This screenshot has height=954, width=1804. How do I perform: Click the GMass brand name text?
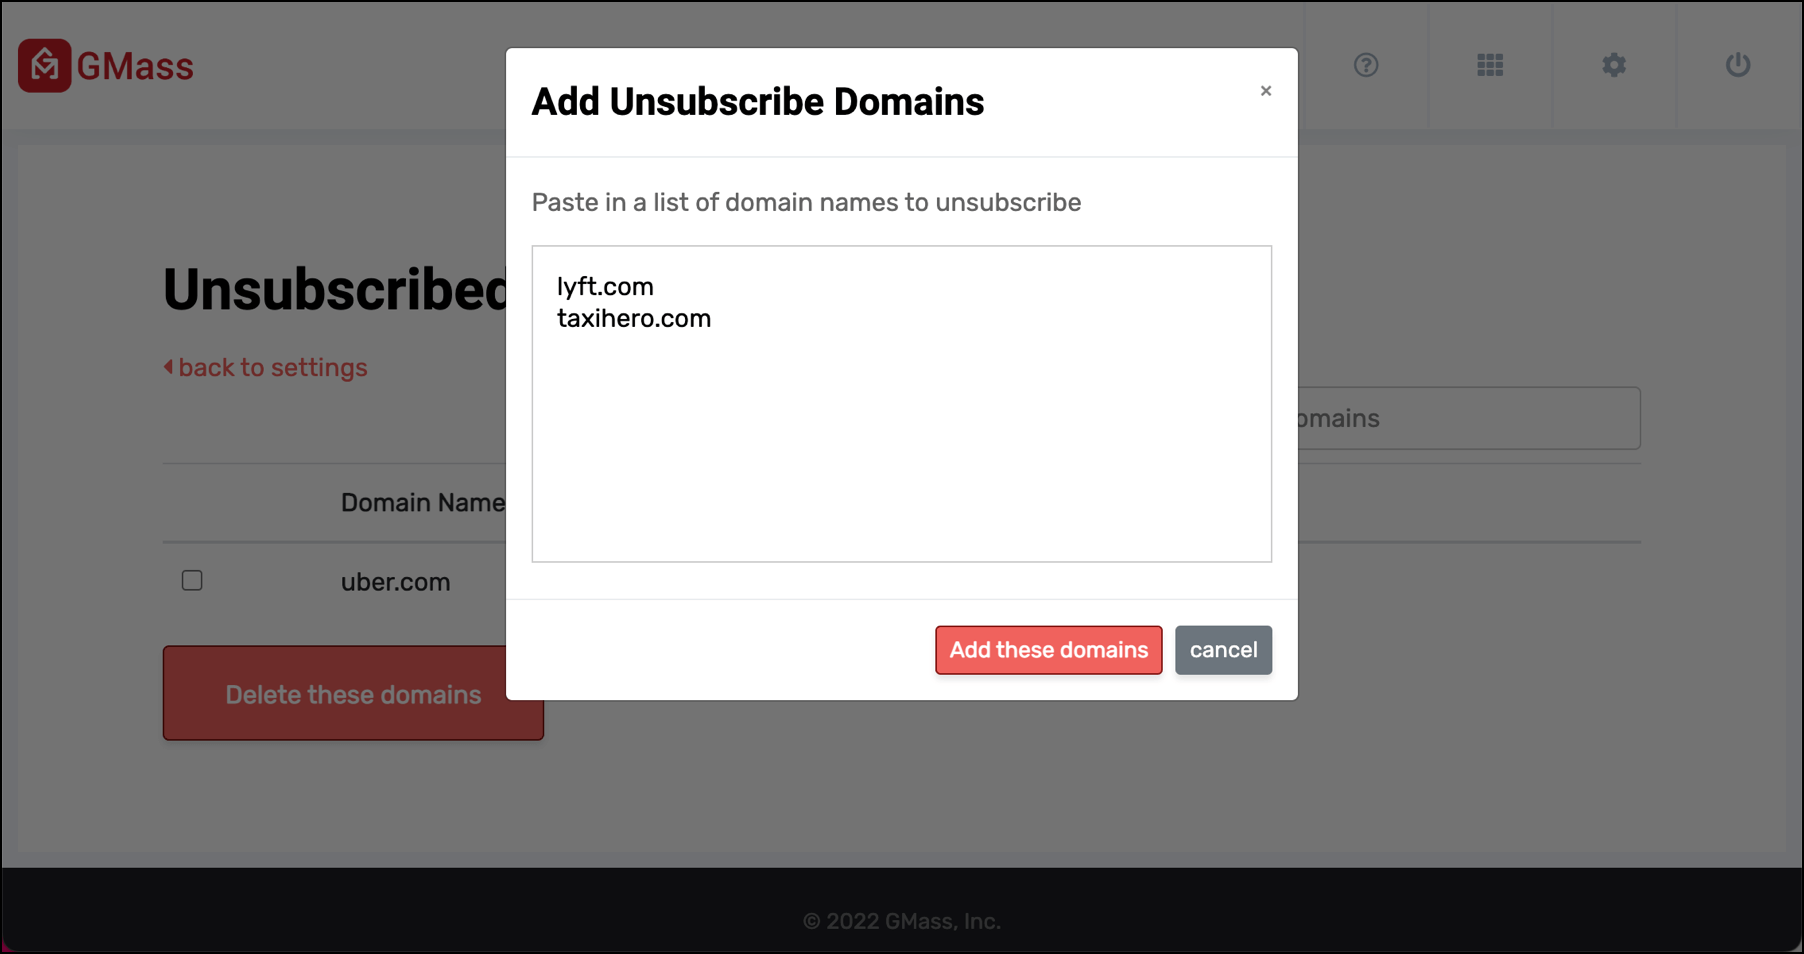point(135,66)
